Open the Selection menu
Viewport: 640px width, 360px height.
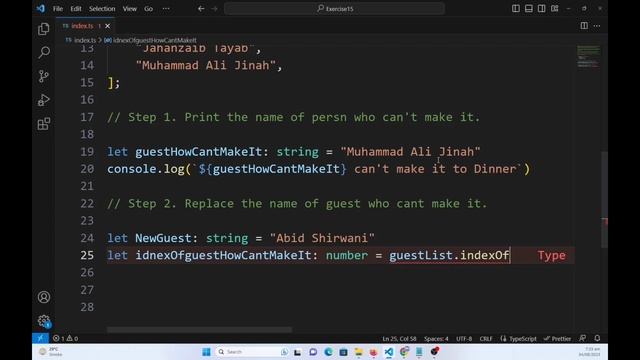coord(102,9)
